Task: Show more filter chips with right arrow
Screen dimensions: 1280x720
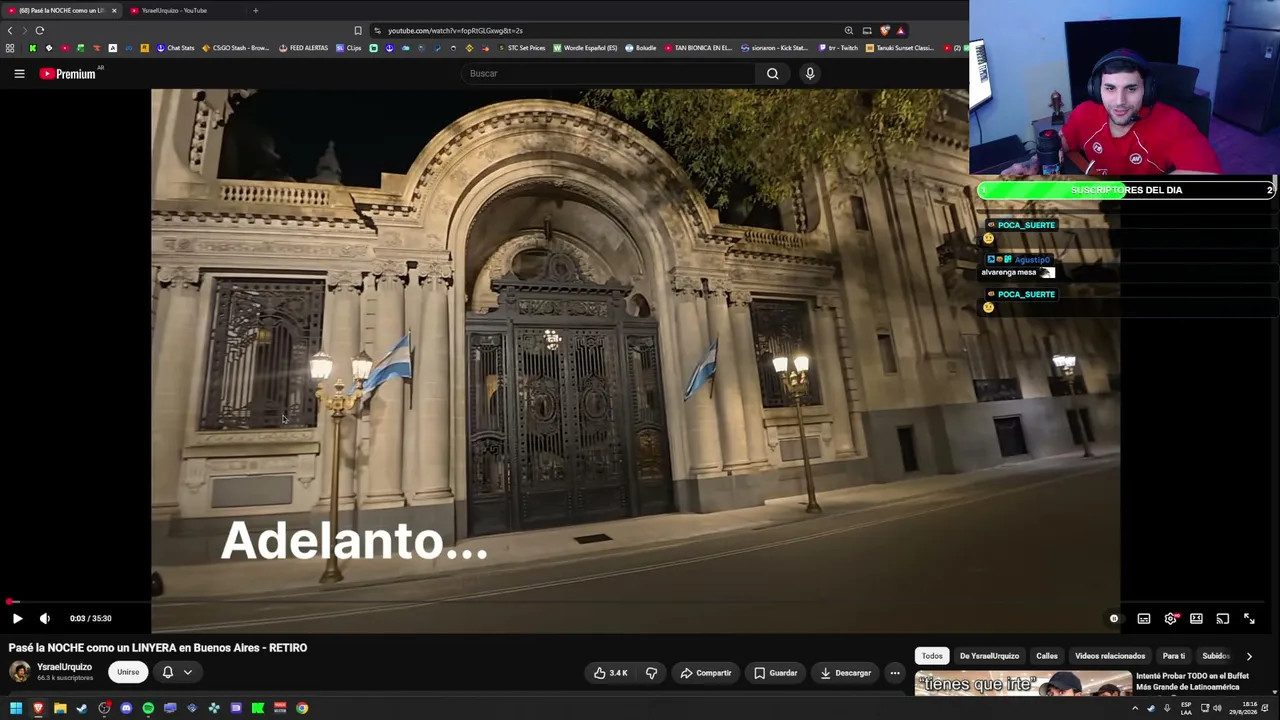Action: pyautogui.click(x=1249, y=656)
